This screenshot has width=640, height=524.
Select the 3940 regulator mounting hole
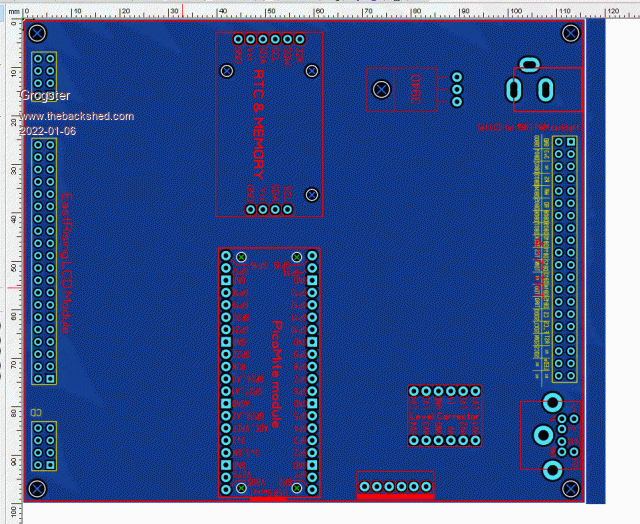coord(381,90)
